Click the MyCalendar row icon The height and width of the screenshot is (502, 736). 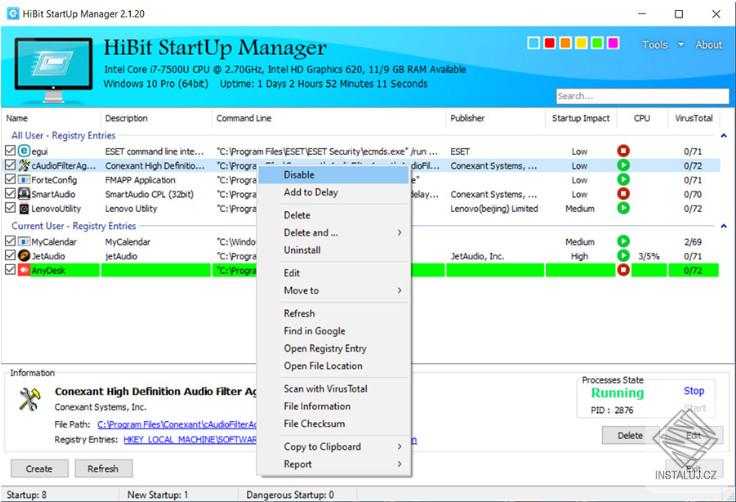tap(24, 242)
